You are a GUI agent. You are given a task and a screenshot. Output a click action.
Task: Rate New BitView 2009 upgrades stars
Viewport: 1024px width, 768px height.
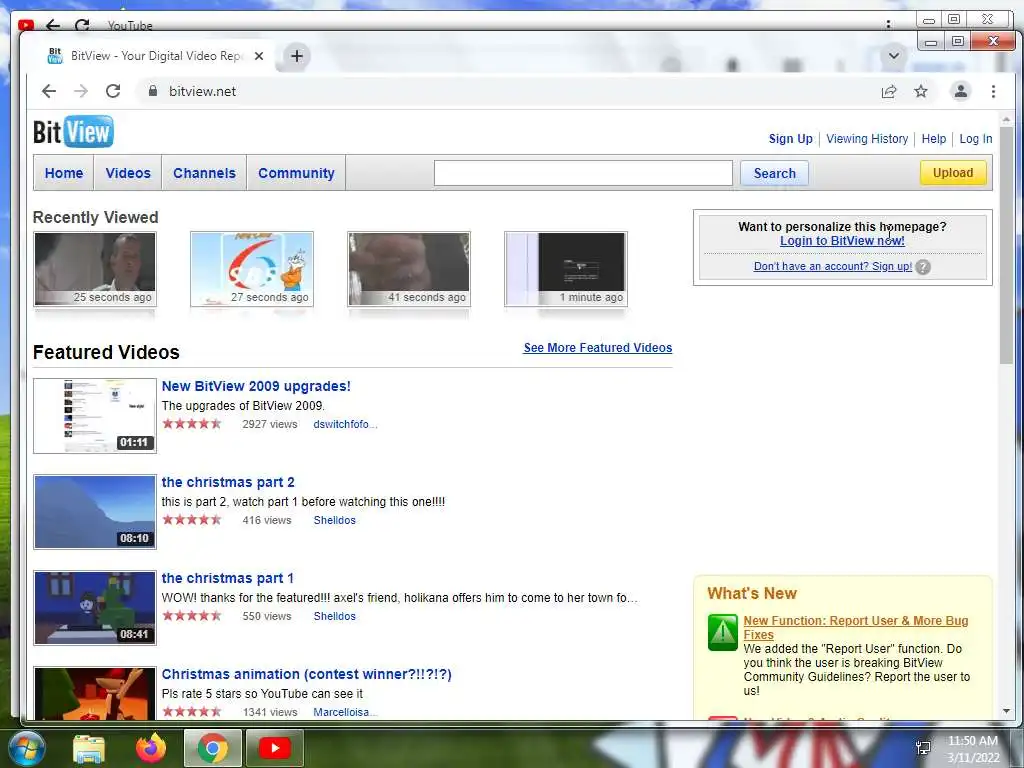coord(192,424)
